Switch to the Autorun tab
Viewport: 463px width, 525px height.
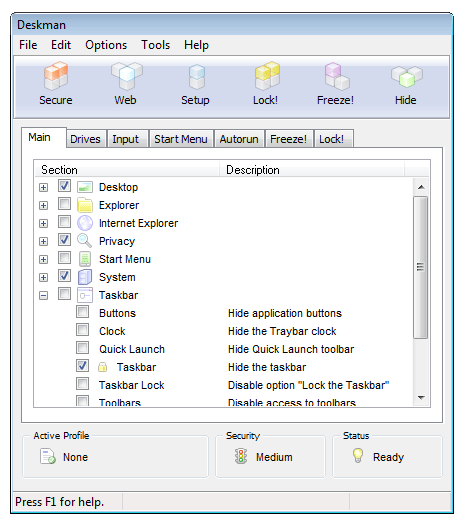pos(239,139)
